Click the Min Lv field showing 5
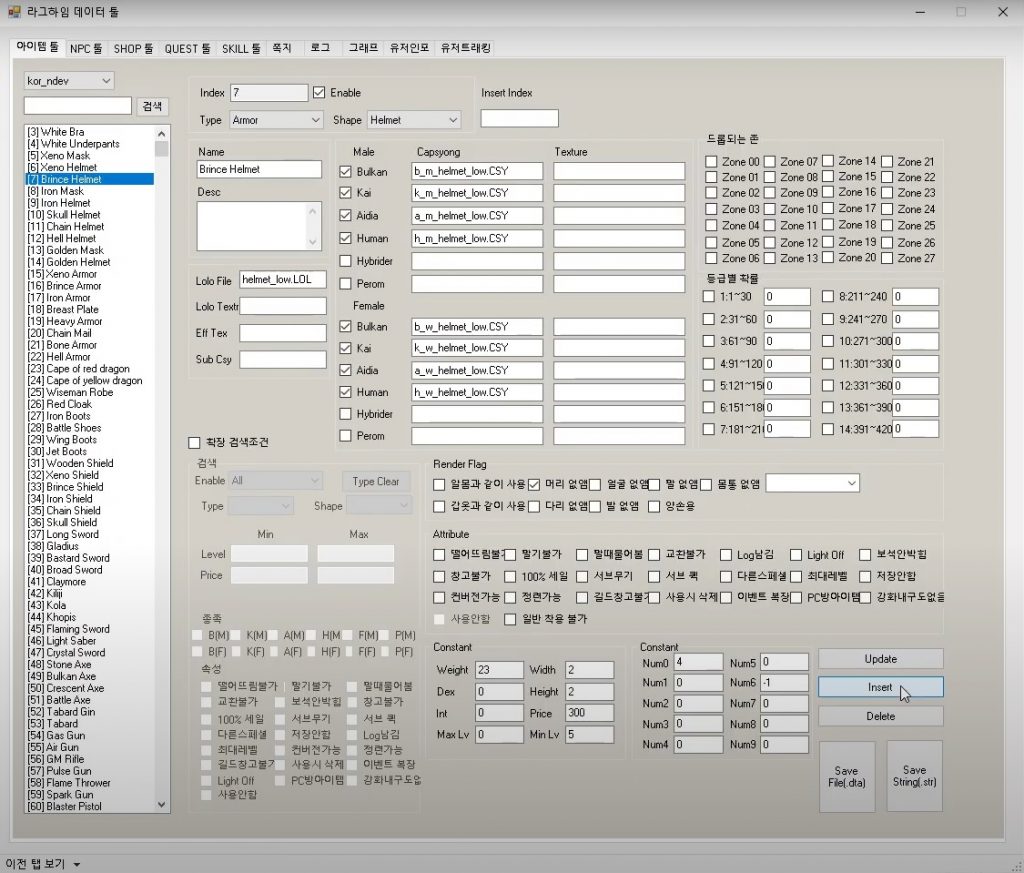The height and width of the screenshot is (873, 1024). pyautogui.click(x=590, y=735)
